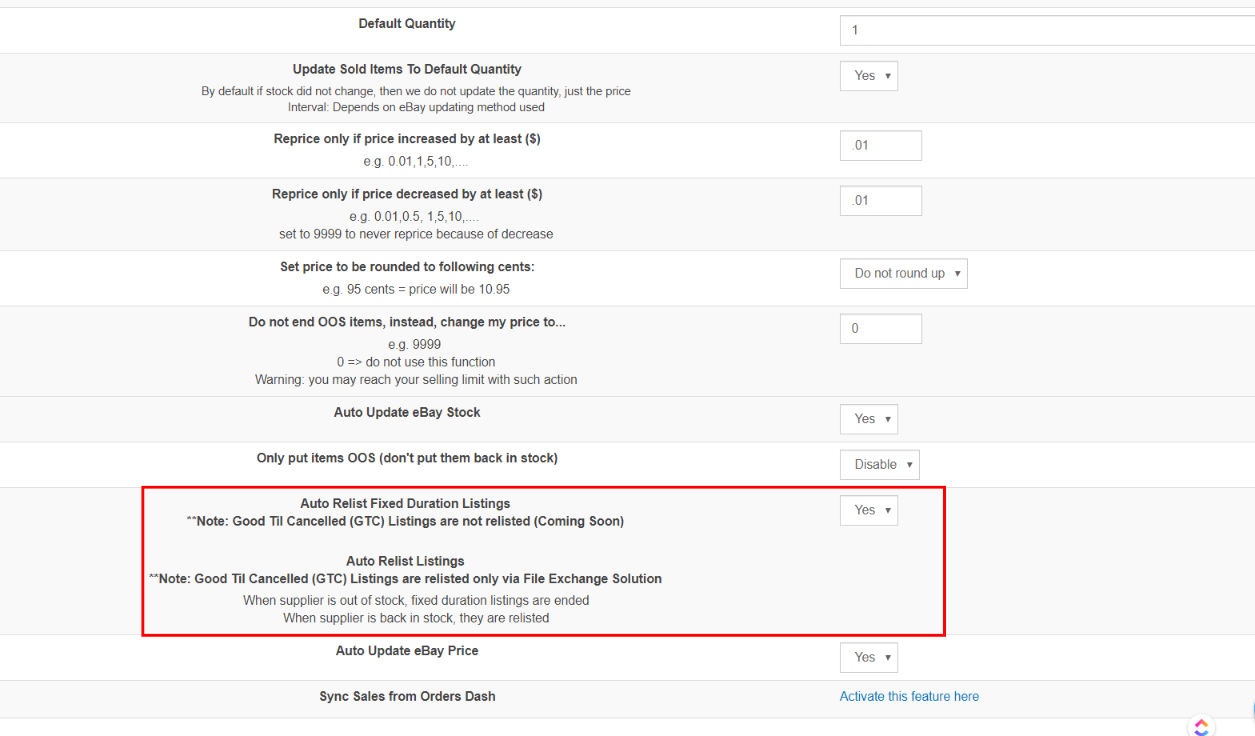Select the Set price to be rounded label
1255x736 pixels.
(407, 267)
